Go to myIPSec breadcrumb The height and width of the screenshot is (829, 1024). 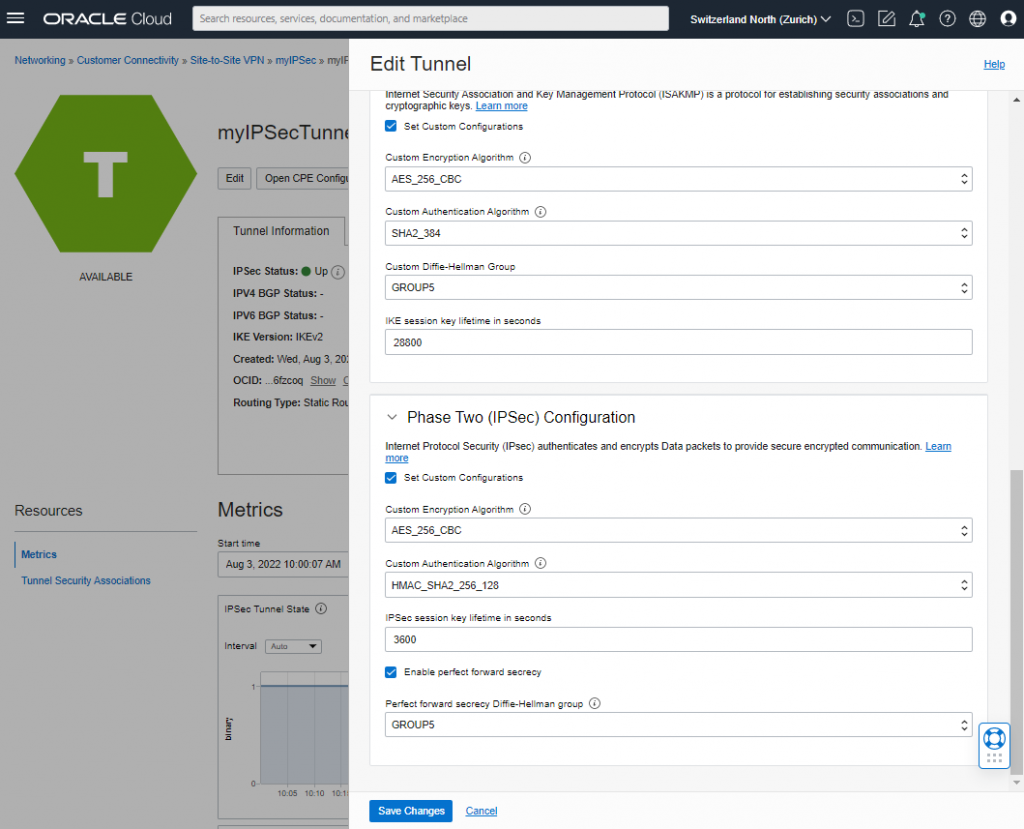(x=296, y=60)
